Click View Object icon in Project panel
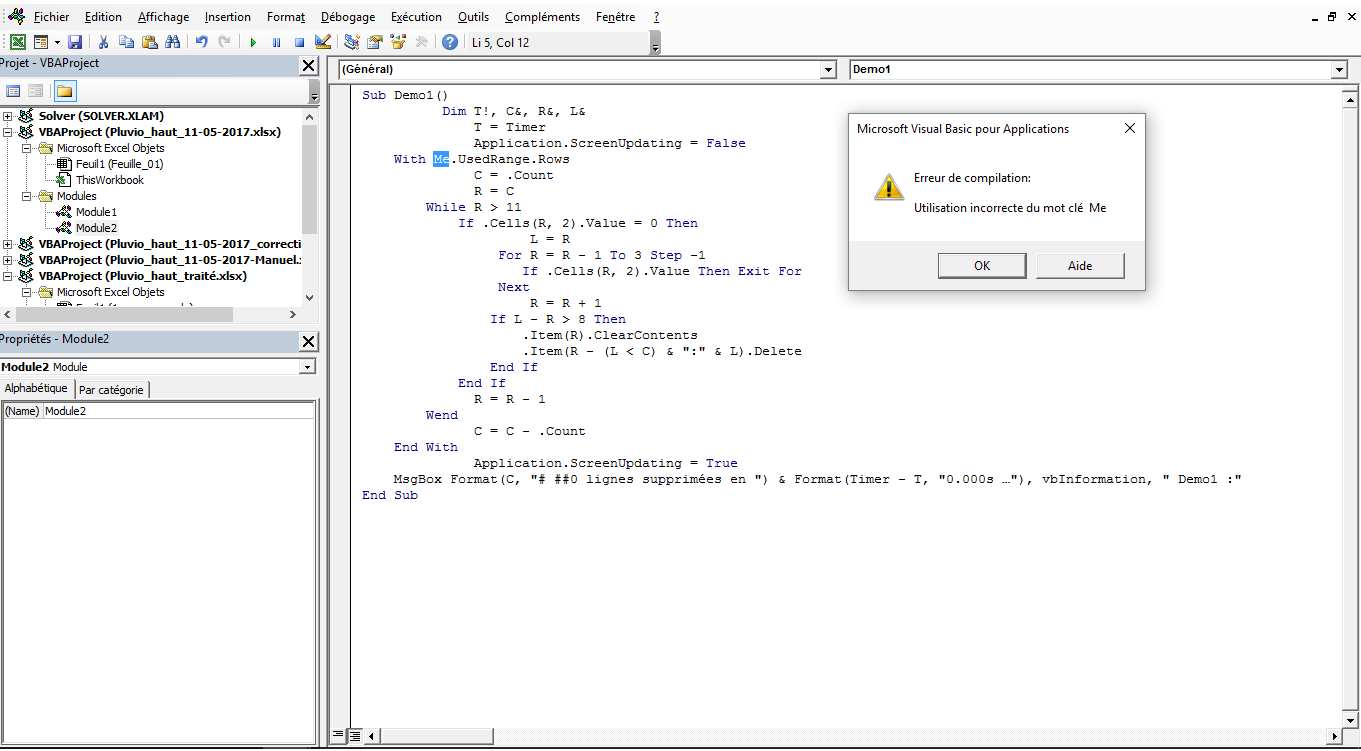 coord(36,91)
